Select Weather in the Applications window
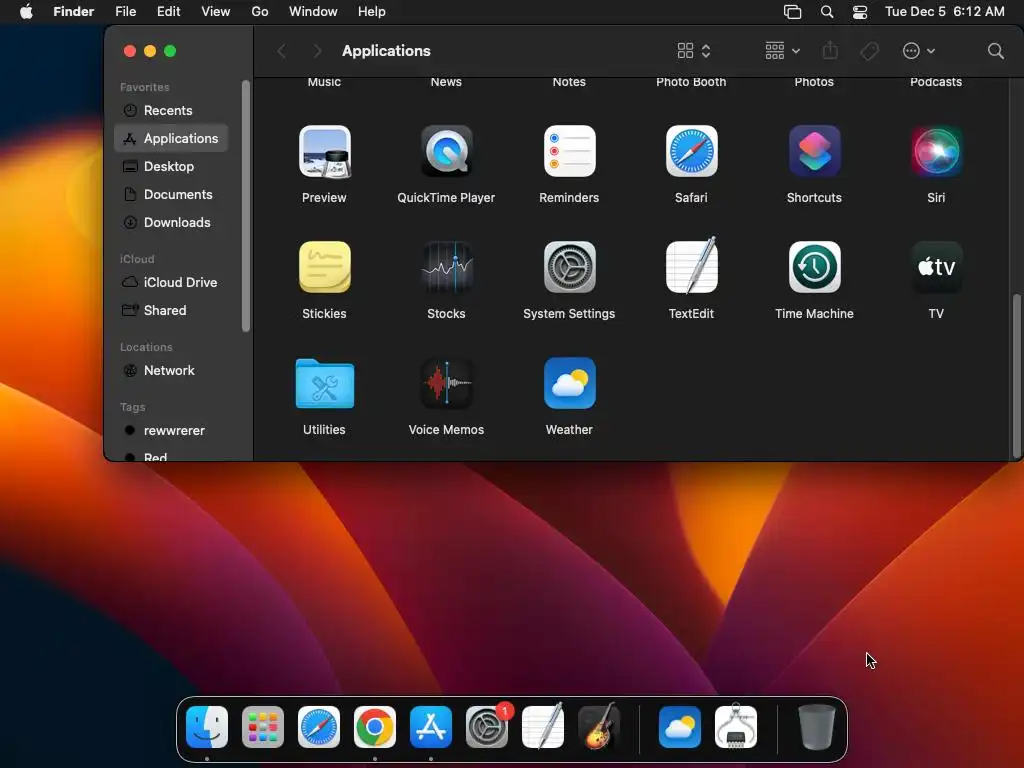The height and width of the screenshot is (768, 1024). point(569,383)
